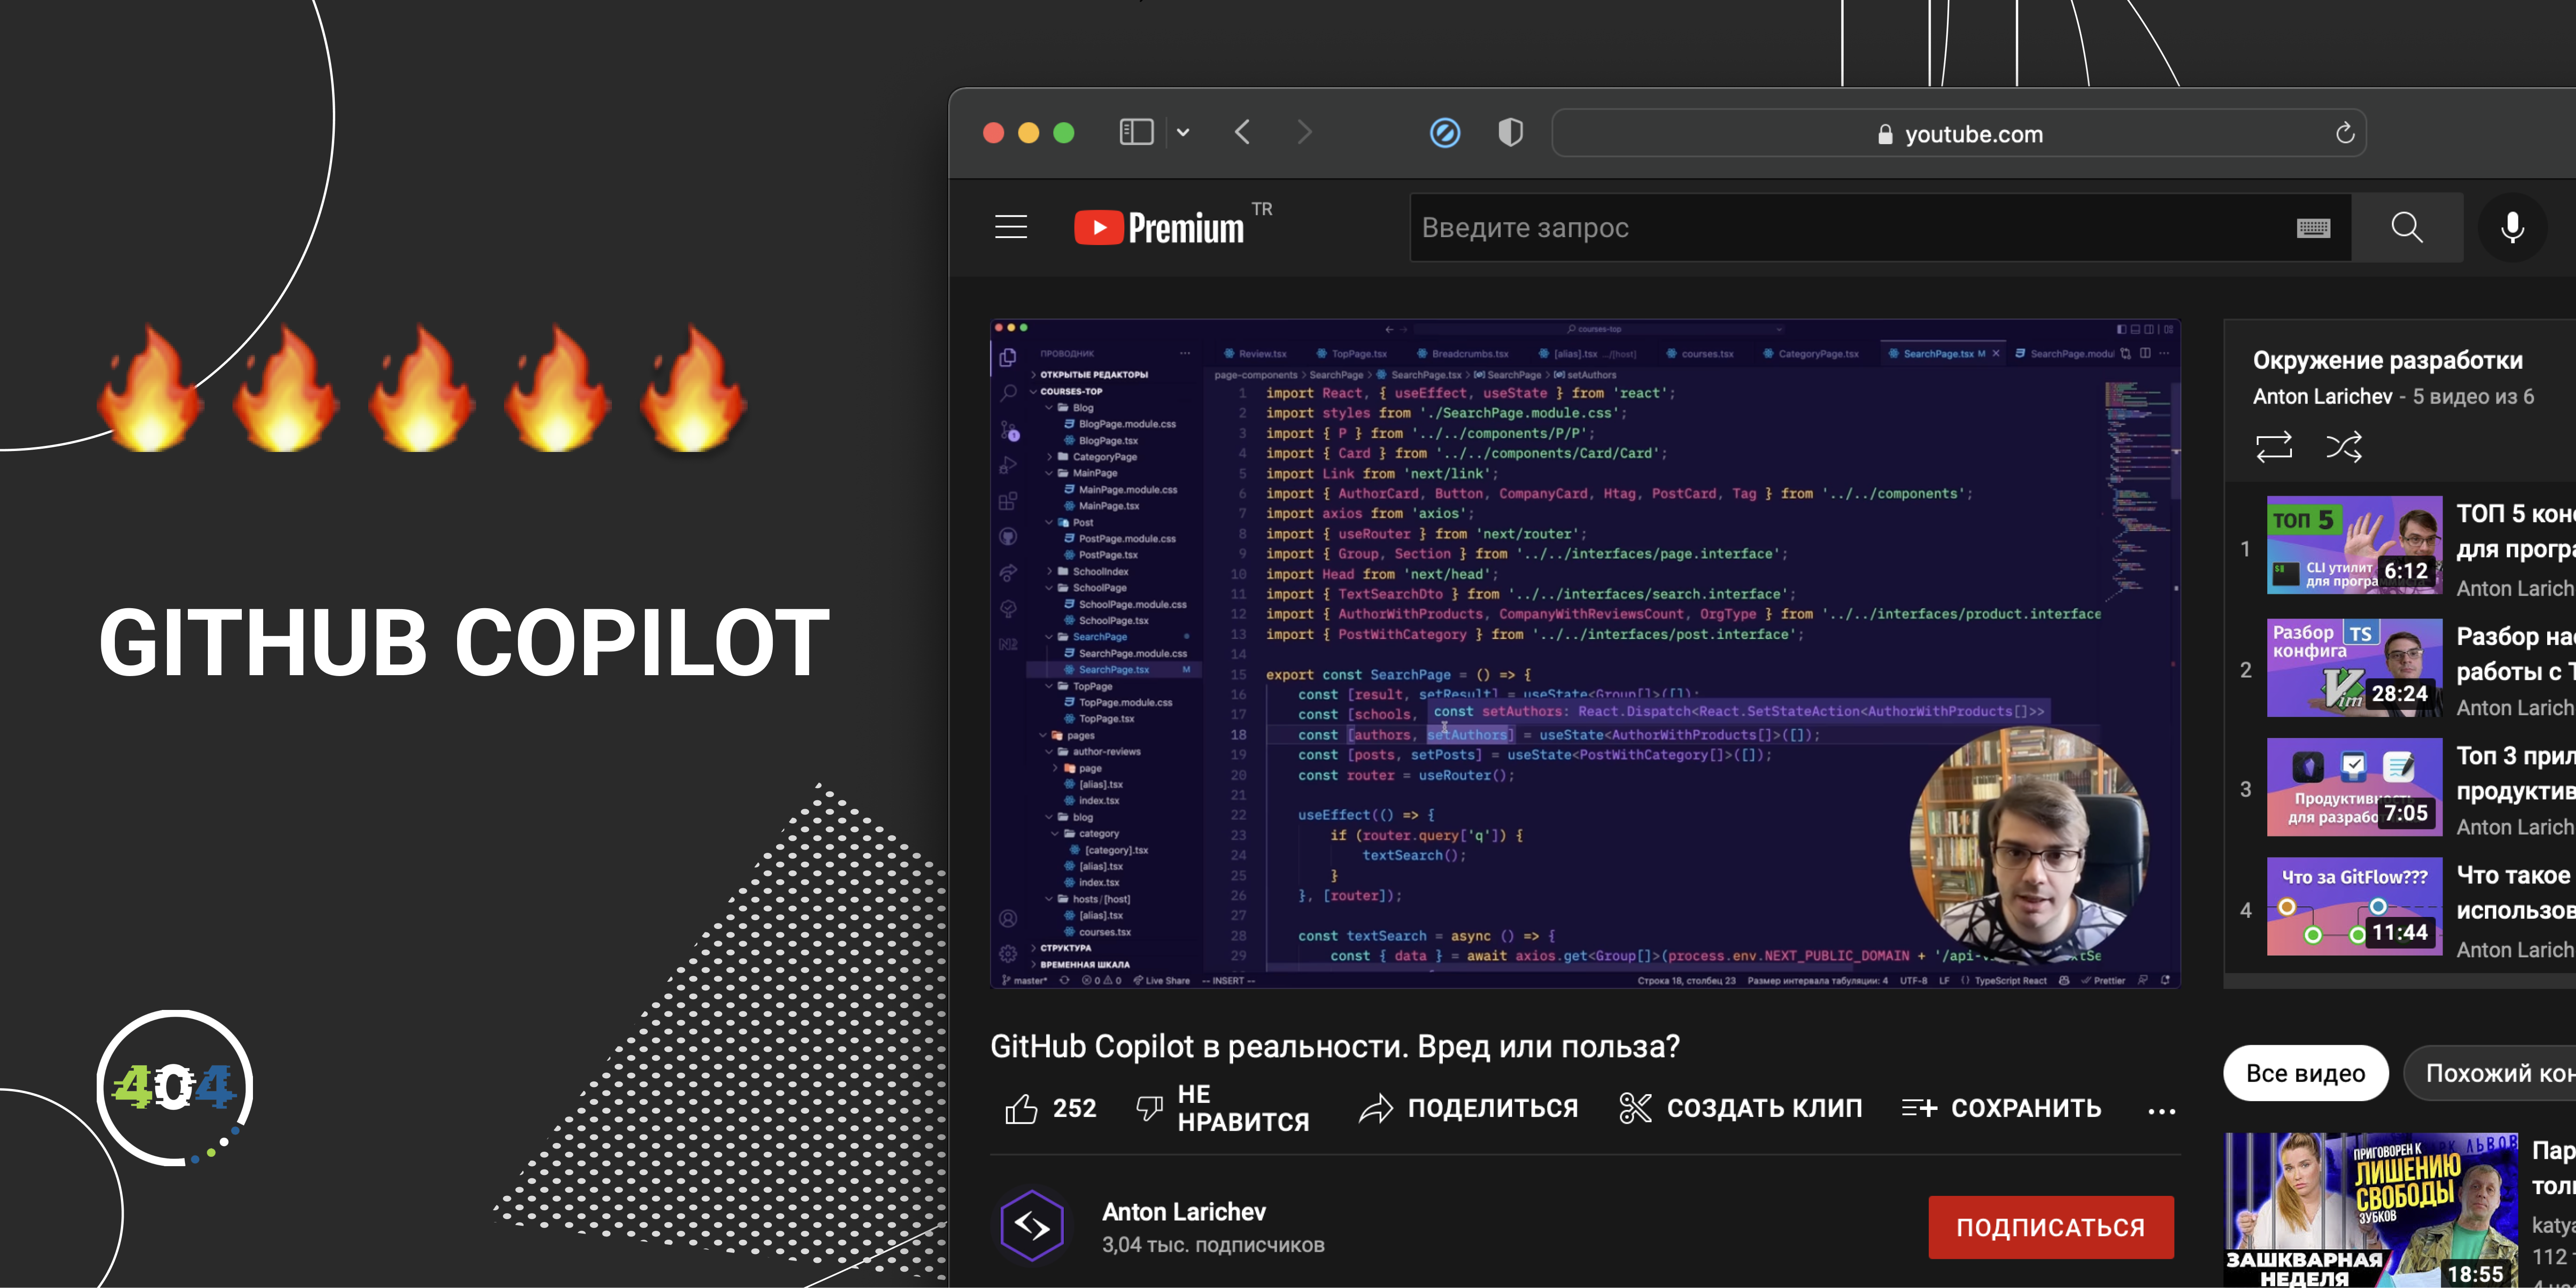2576x1288 pixels.
Task: Click Live Share in status bar
Action: coord(1161,981)
